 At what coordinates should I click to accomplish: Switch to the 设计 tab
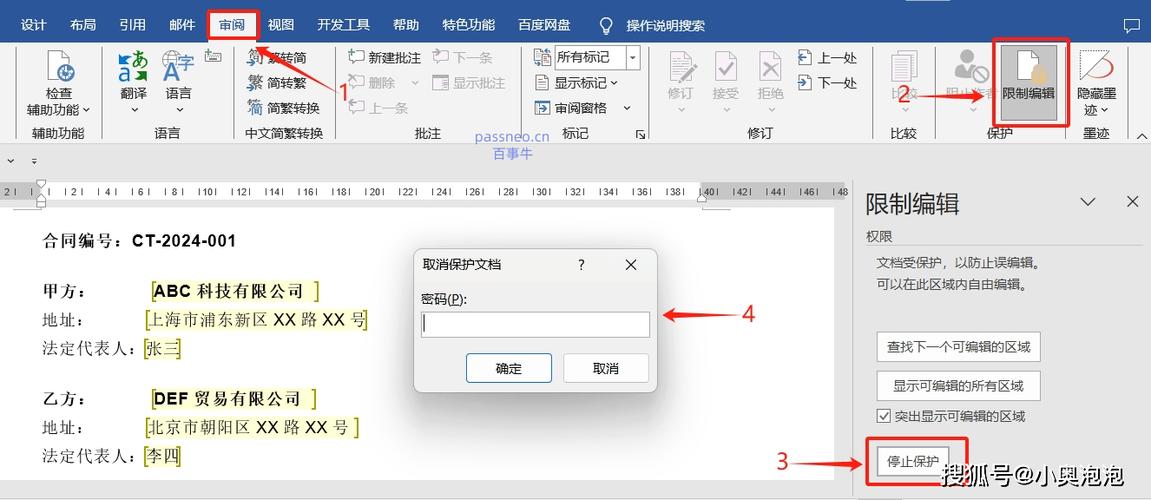34,25
